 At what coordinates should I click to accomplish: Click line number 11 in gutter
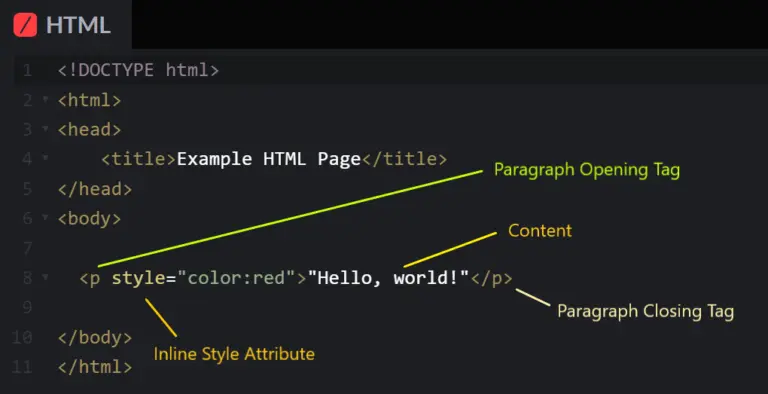pyautogui.click(x=22, y=367)
